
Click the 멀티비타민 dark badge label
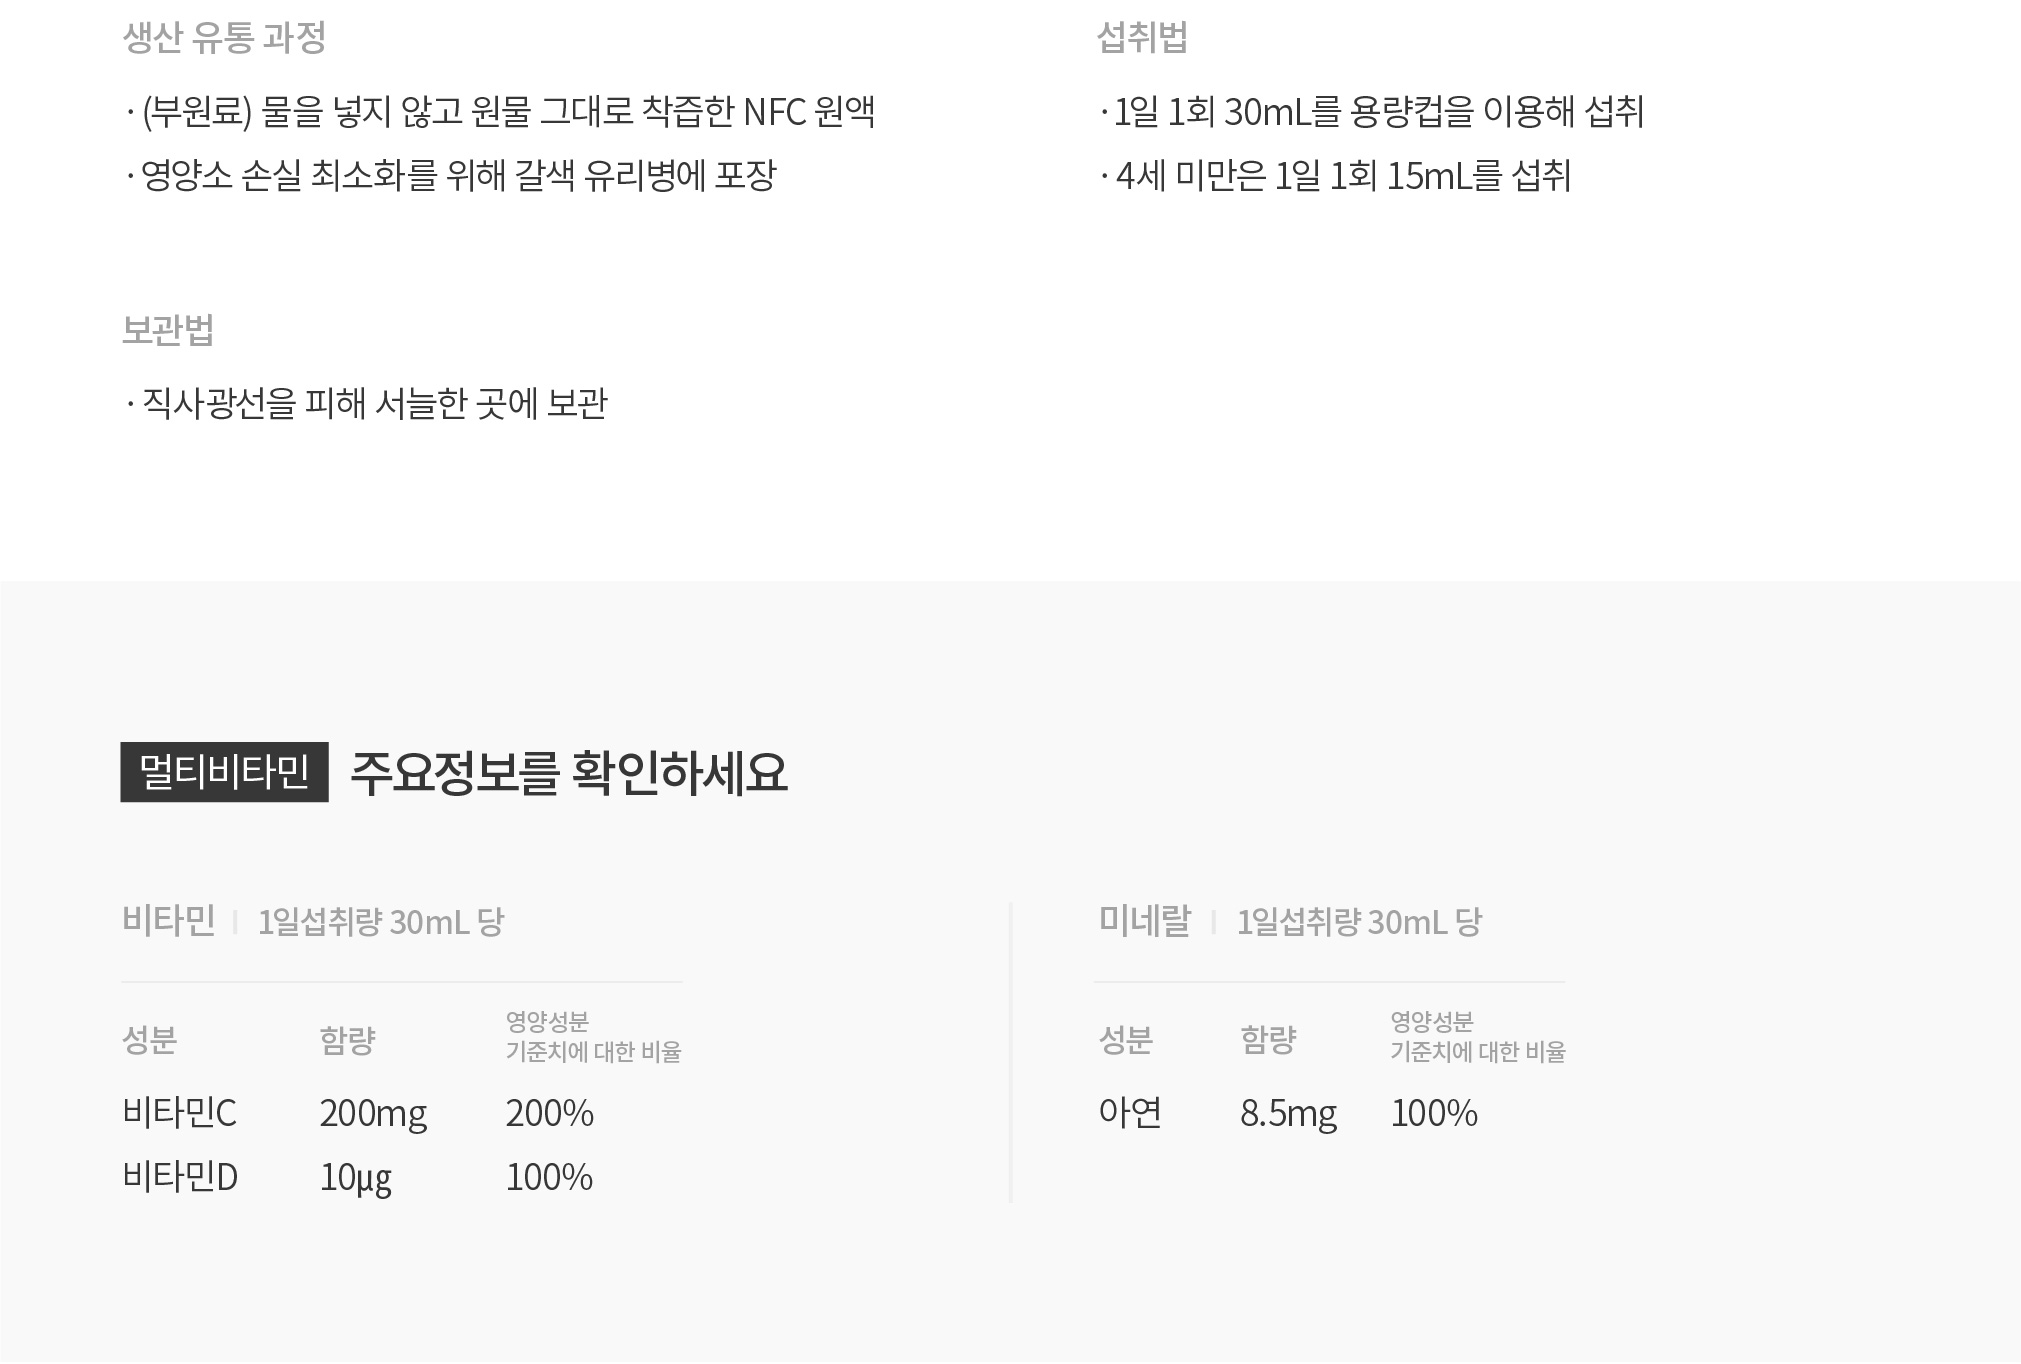tap(224, 772)
